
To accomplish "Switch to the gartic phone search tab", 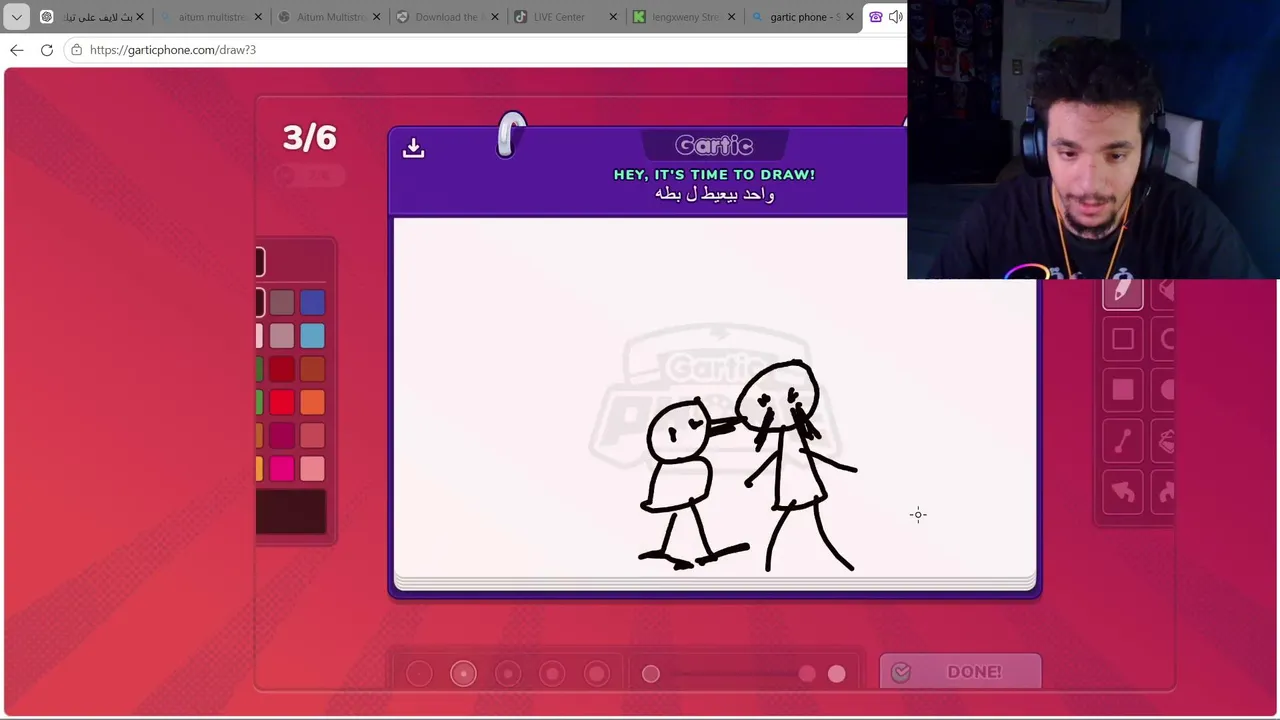I will [x=803, y=17].
